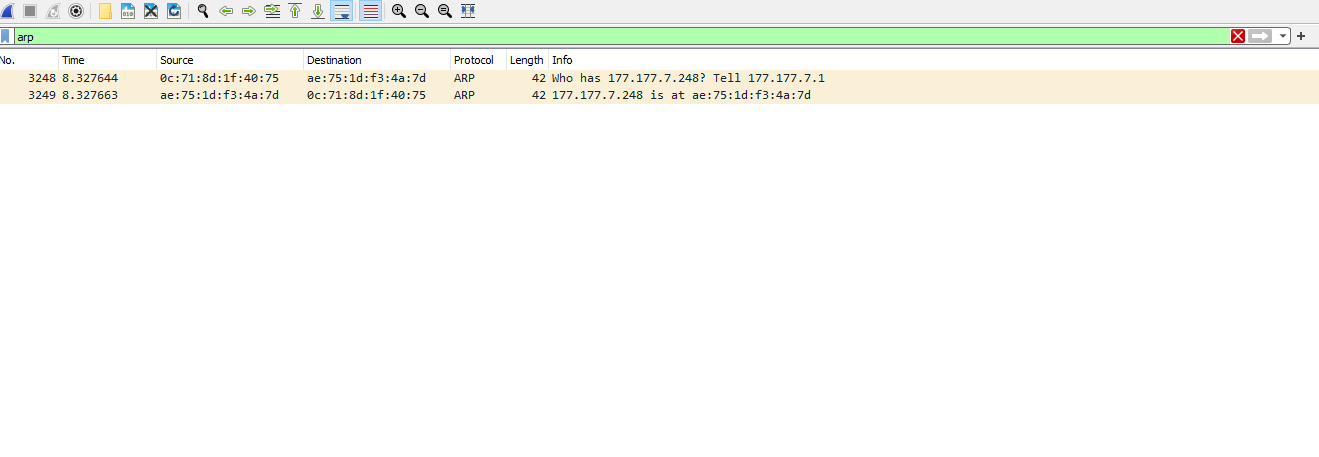Clear the arp display filter
Image resolution: width=1319 pixels, height=457 pixels.
point(1238,36)
